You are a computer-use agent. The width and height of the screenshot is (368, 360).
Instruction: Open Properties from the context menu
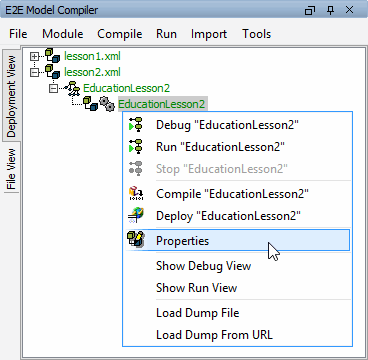[x=237, y=240]
